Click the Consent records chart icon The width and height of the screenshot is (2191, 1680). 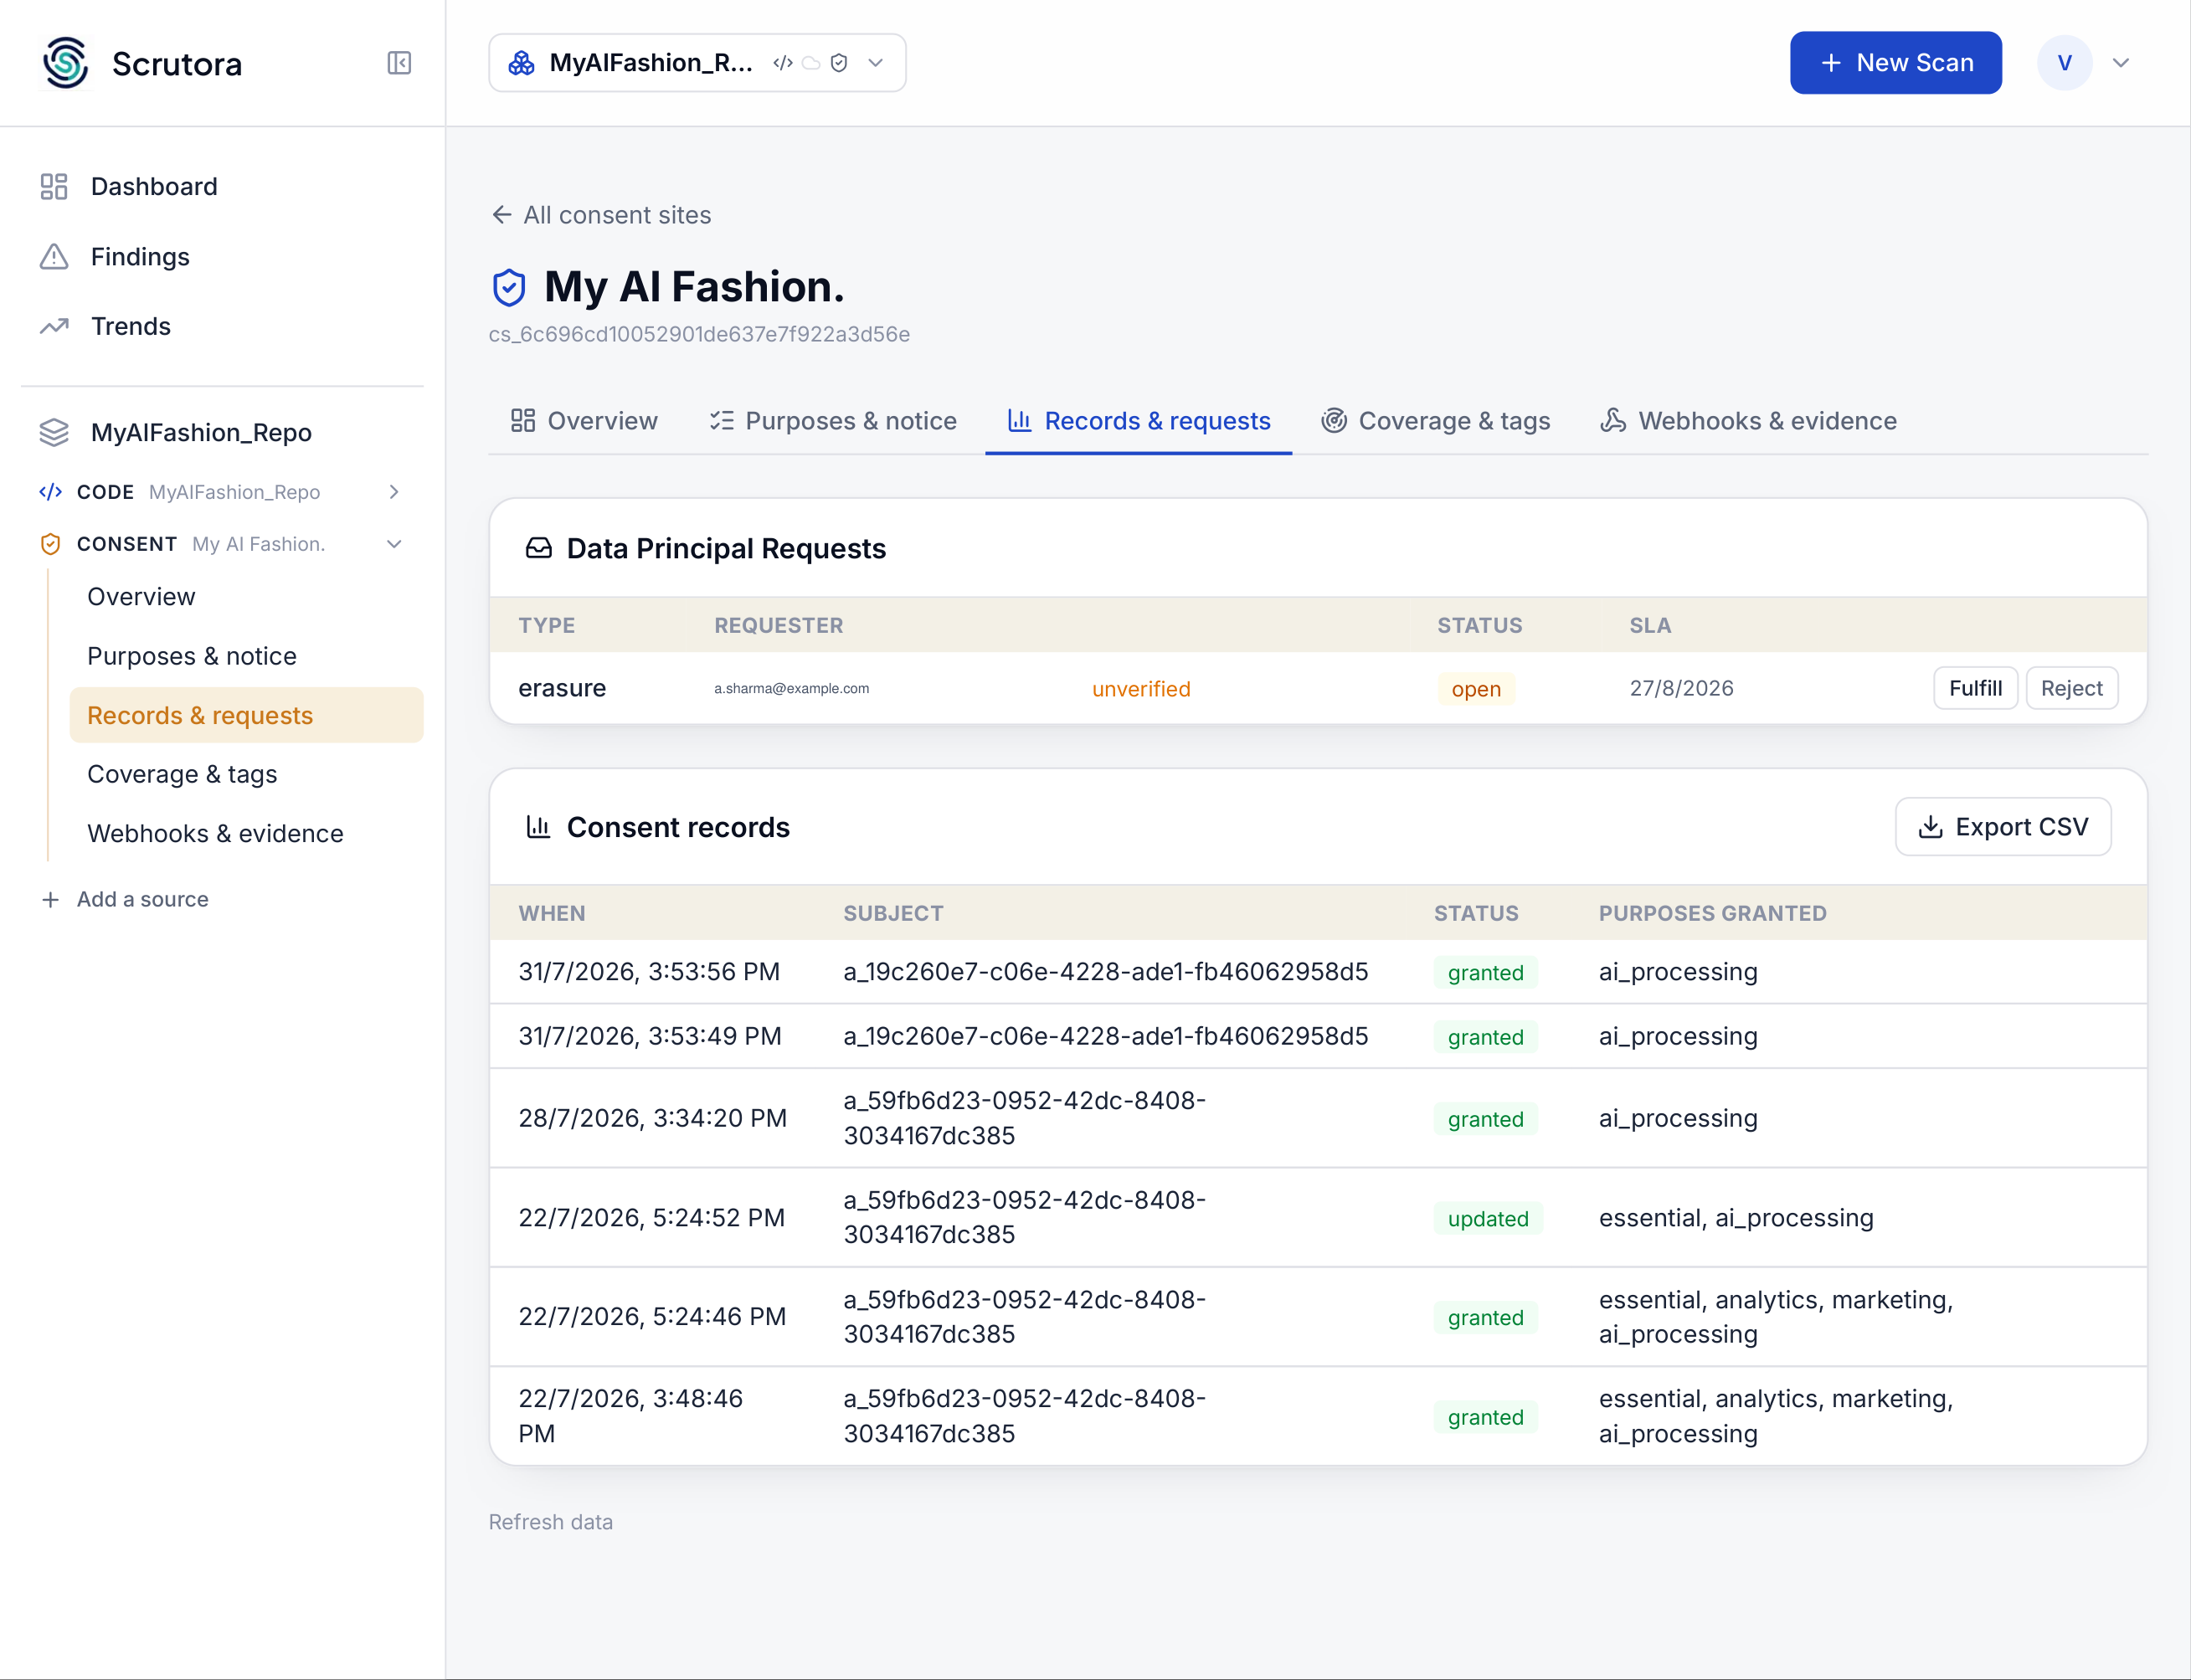(x=539, y=827)
